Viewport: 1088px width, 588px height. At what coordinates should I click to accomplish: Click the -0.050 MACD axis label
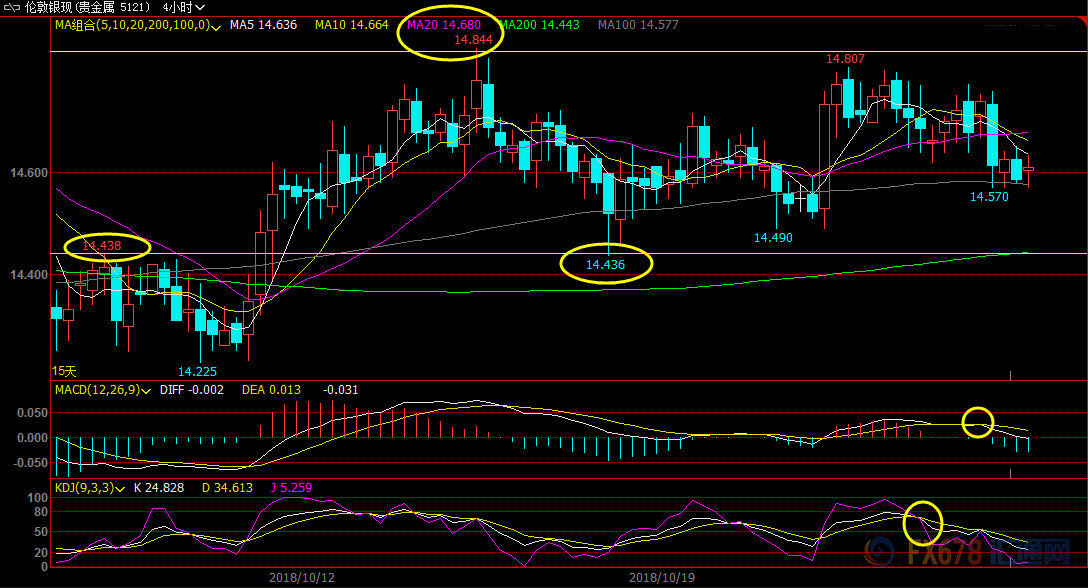(30, 463)
